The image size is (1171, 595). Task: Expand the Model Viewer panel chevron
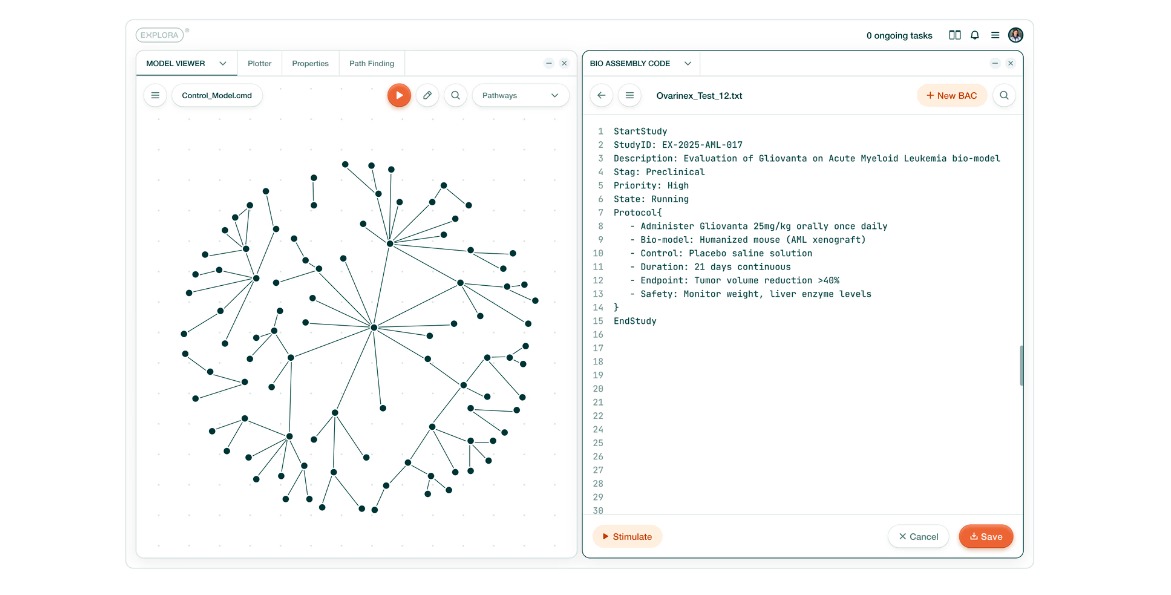click(x=223, y=63)
